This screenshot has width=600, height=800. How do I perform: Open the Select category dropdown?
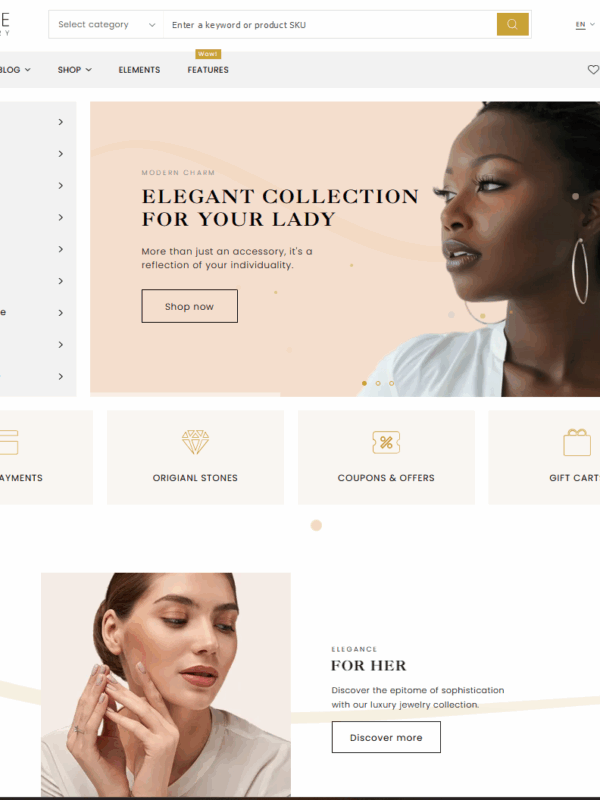click(106, 24)
